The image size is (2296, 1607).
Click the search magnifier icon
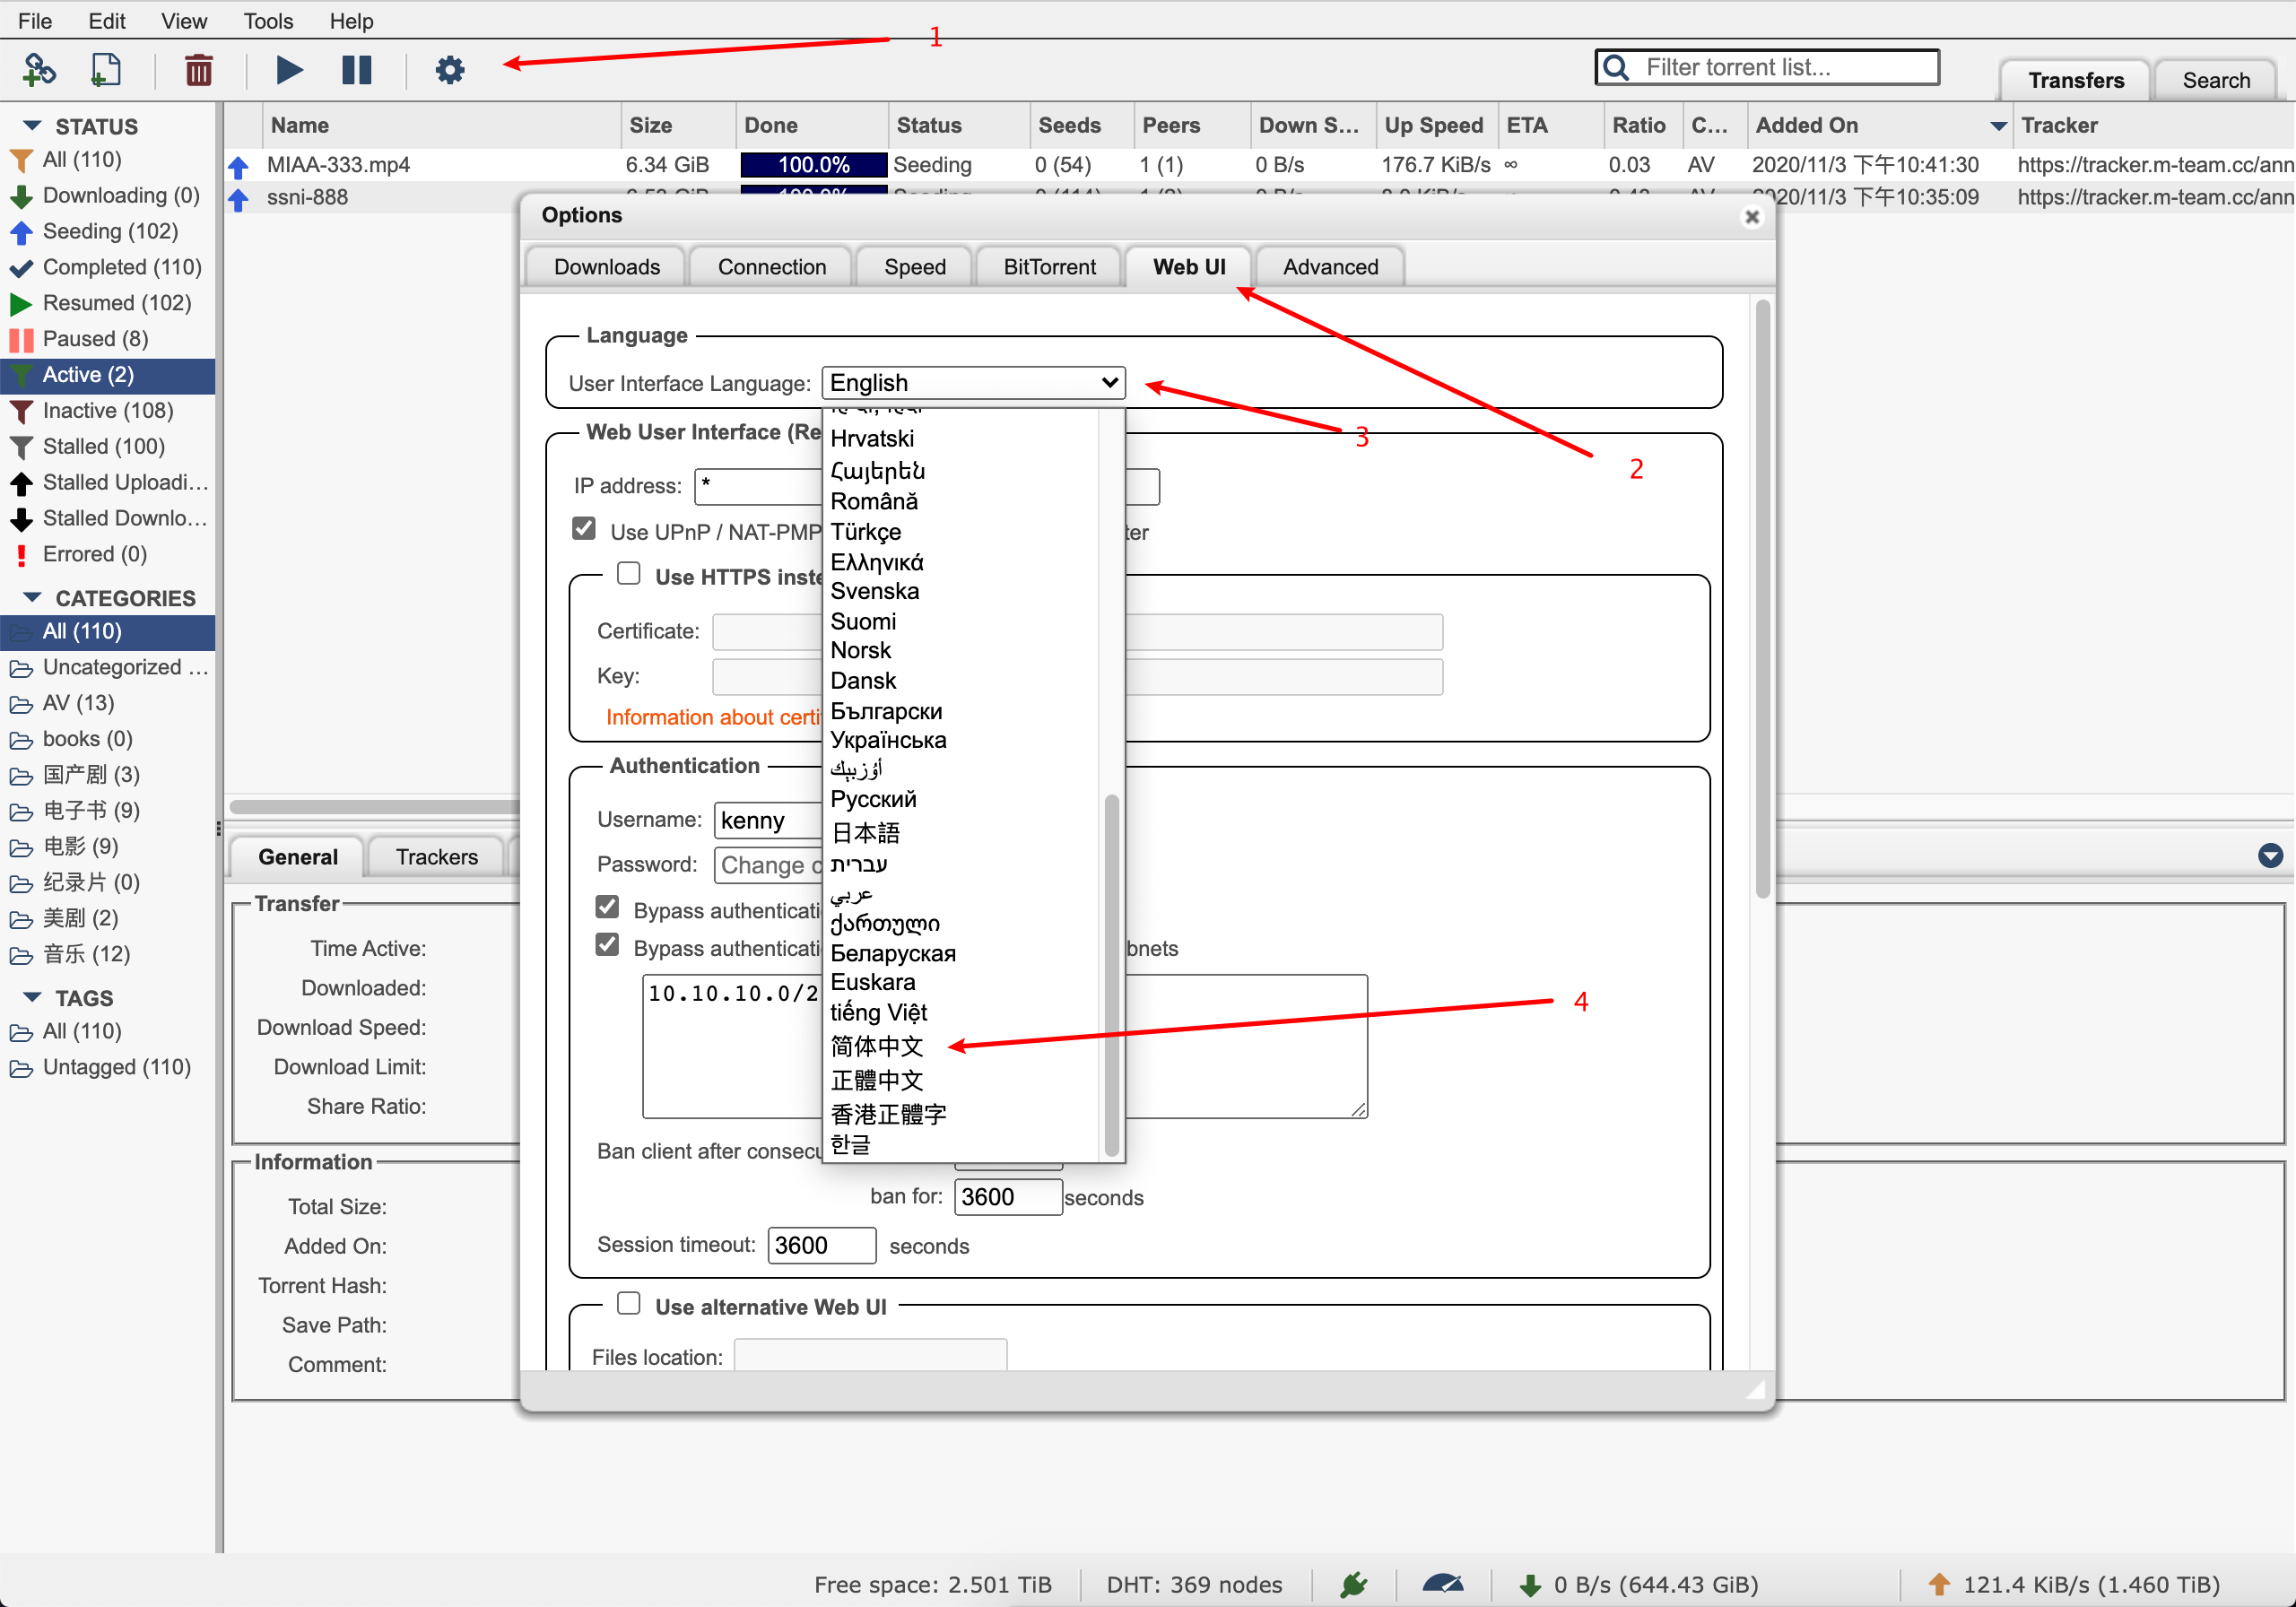point(1616,67)
